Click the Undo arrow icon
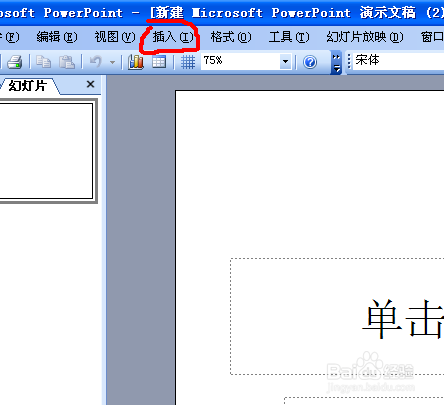444x405 pixels. pos(96,62)
